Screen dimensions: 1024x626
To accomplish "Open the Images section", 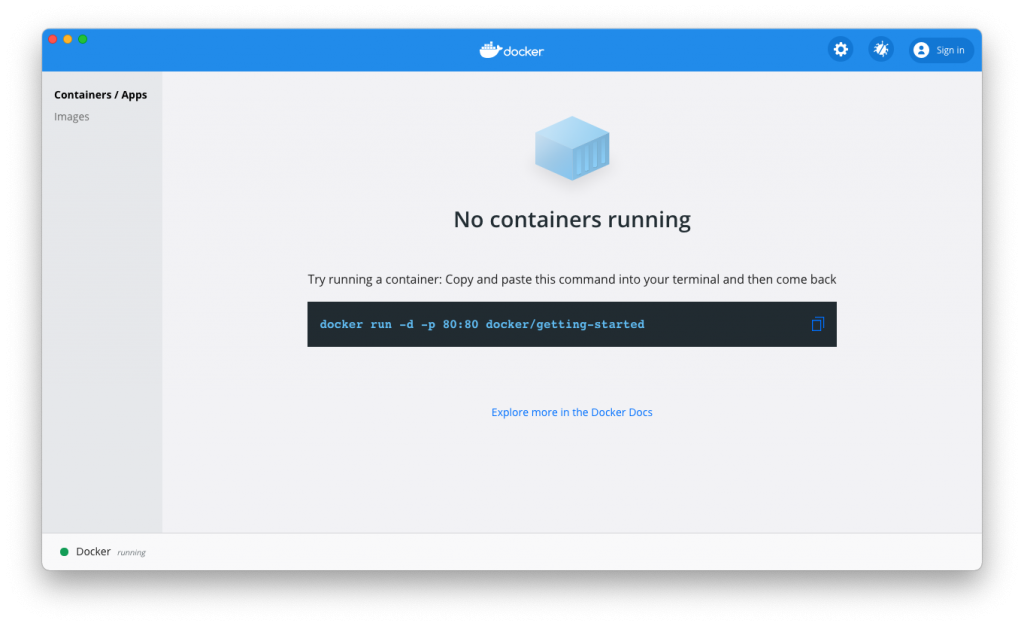I will tap(72, 117).
